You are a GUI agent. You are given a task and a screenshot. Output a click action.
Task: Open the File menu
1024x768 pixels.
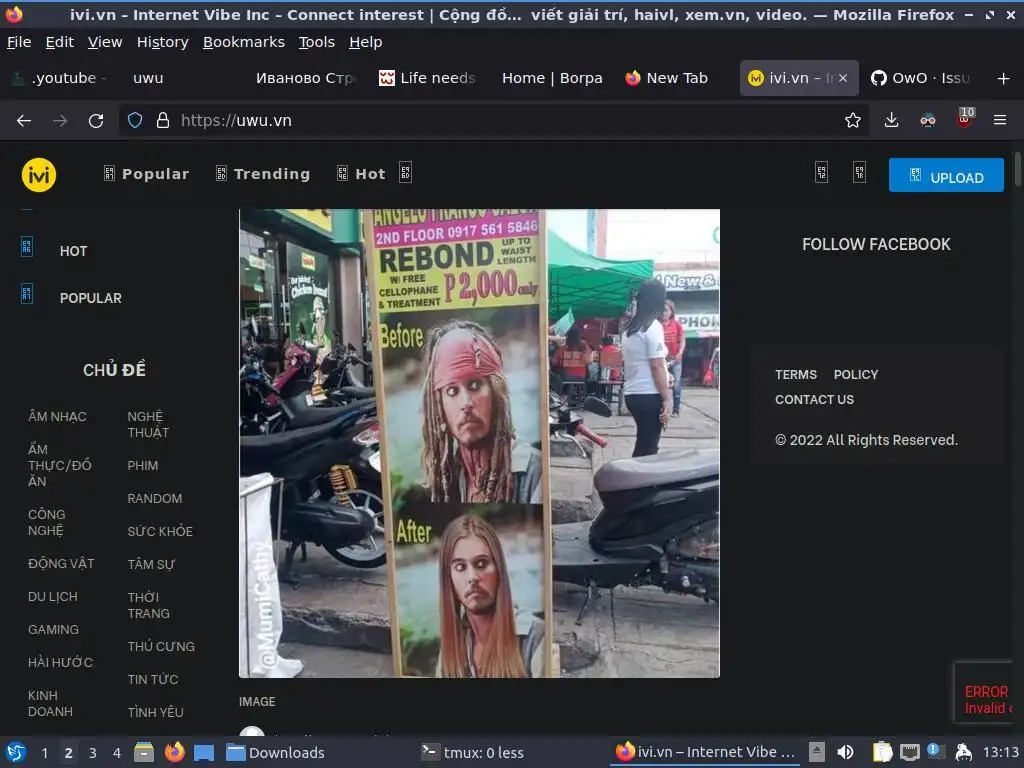(x=19, y=42)
